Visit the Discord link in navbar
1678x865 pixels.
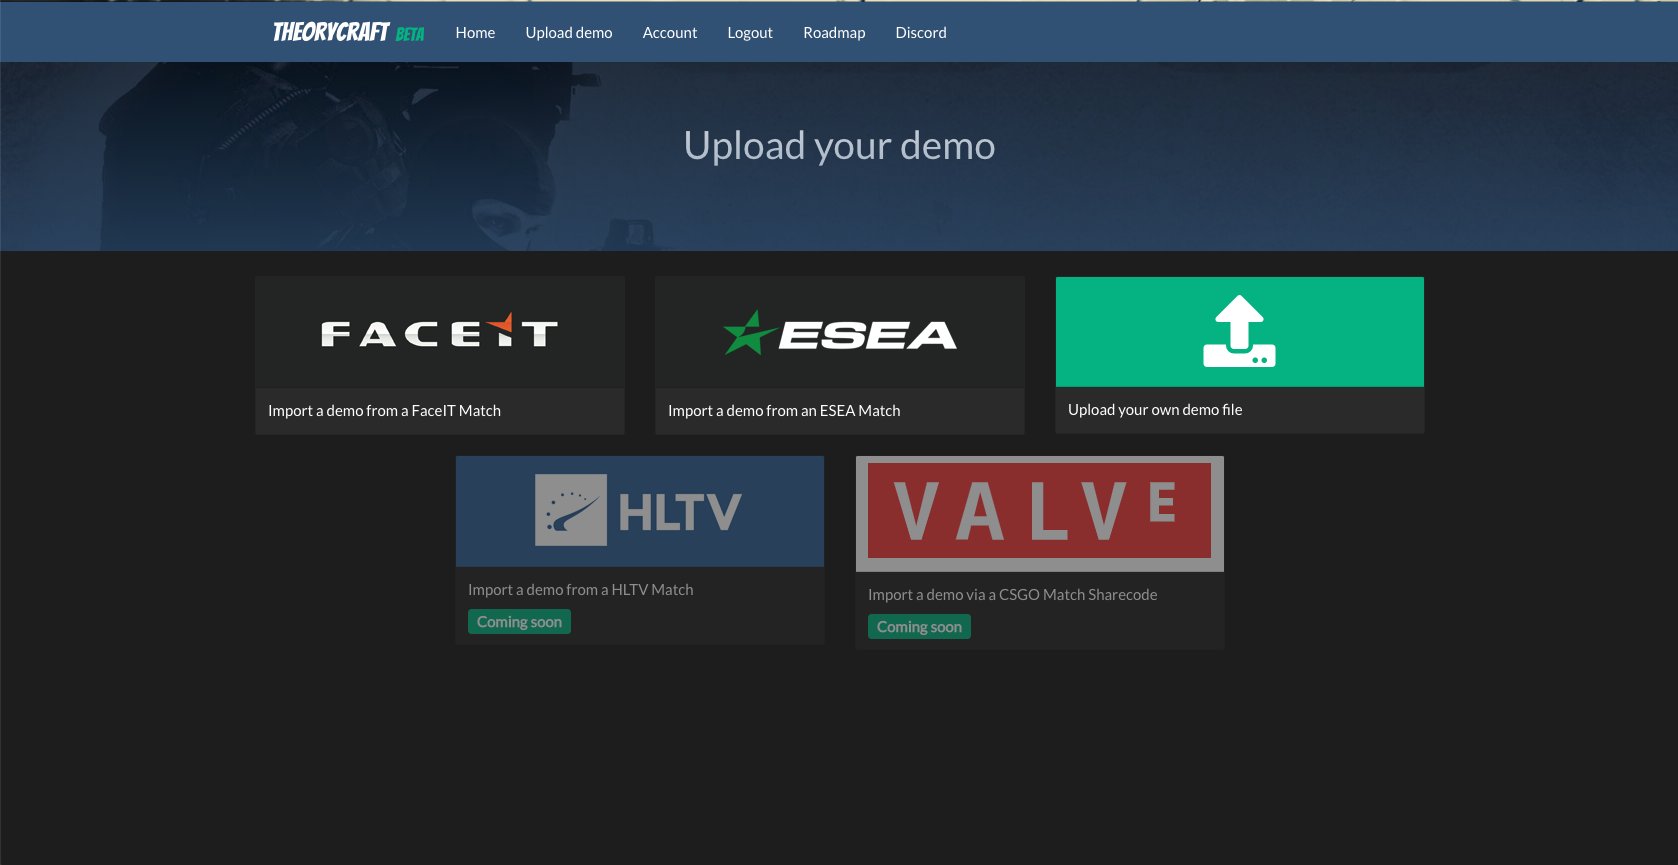click(x=921, y=32)
